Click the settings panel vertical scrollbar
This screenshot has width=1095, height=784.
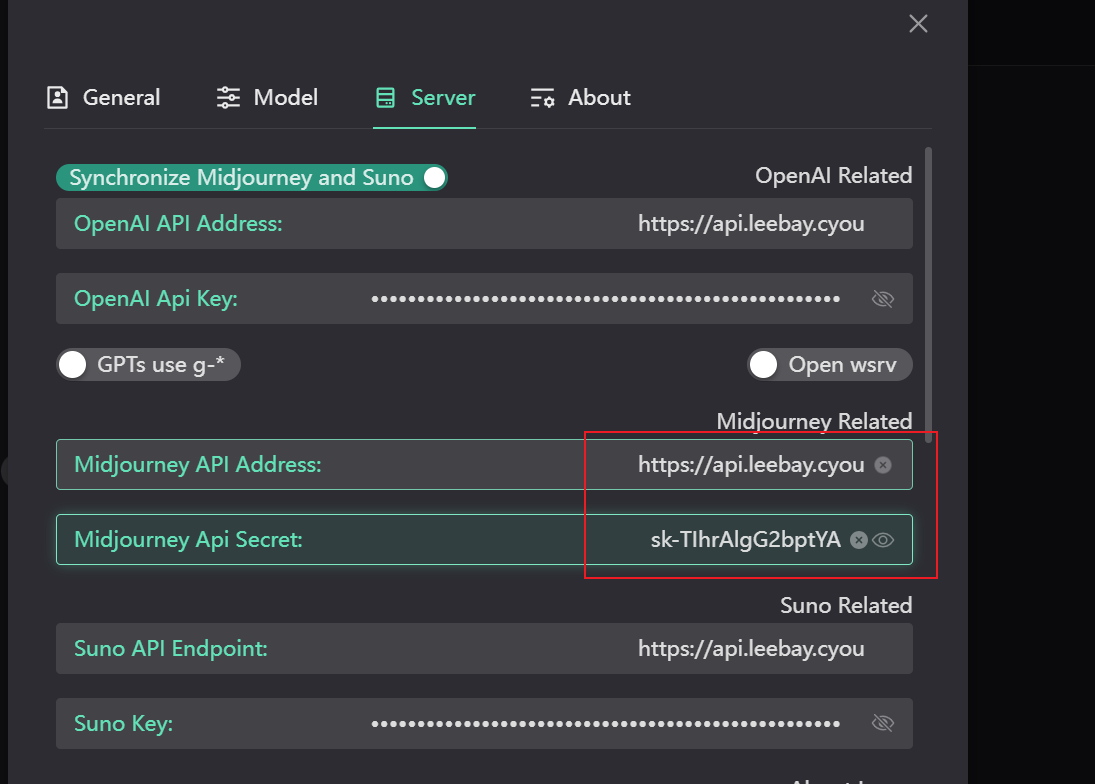pos(929,290)
